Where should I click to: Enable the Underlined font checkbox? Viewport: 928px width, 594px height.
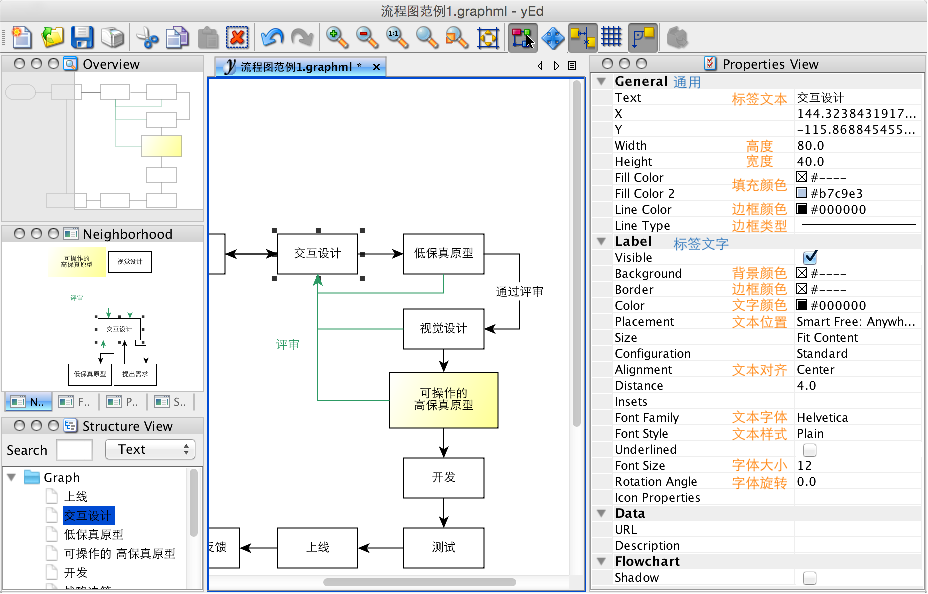tap(810, 449)
